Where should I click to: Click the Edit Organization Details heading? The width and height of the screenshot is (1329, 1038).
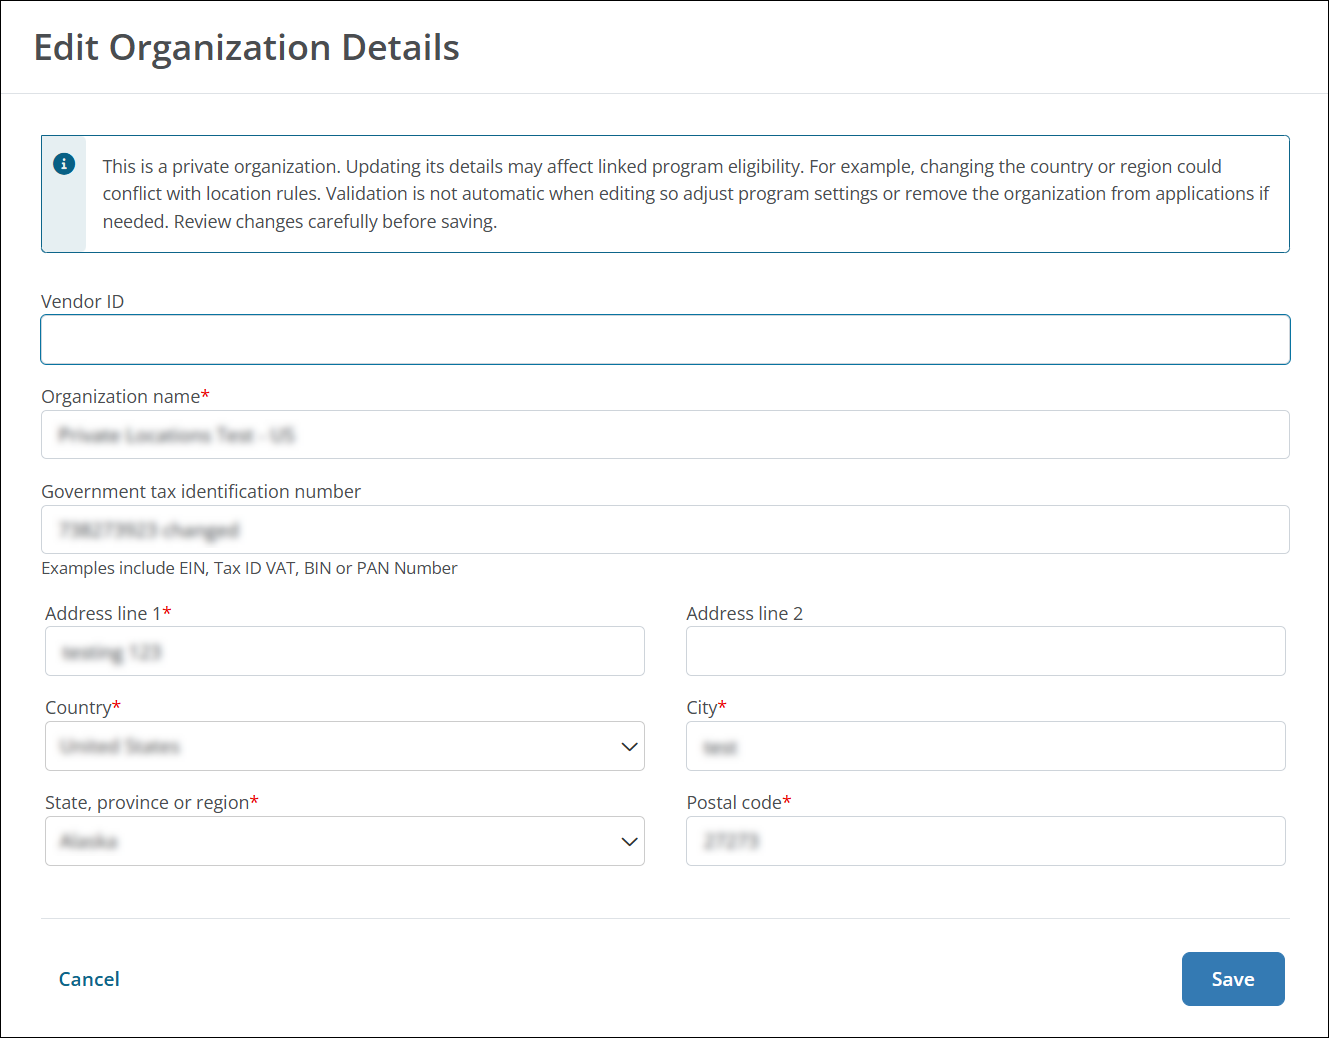click(247, 47)
